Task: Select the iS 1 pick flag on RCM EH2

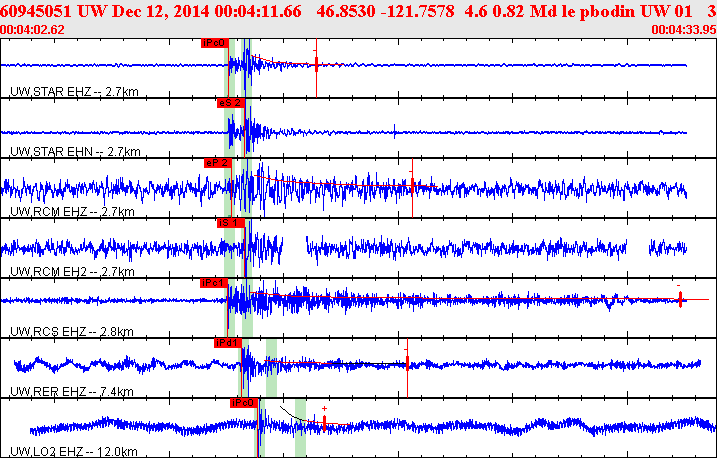Action: [x=230, y=222]
